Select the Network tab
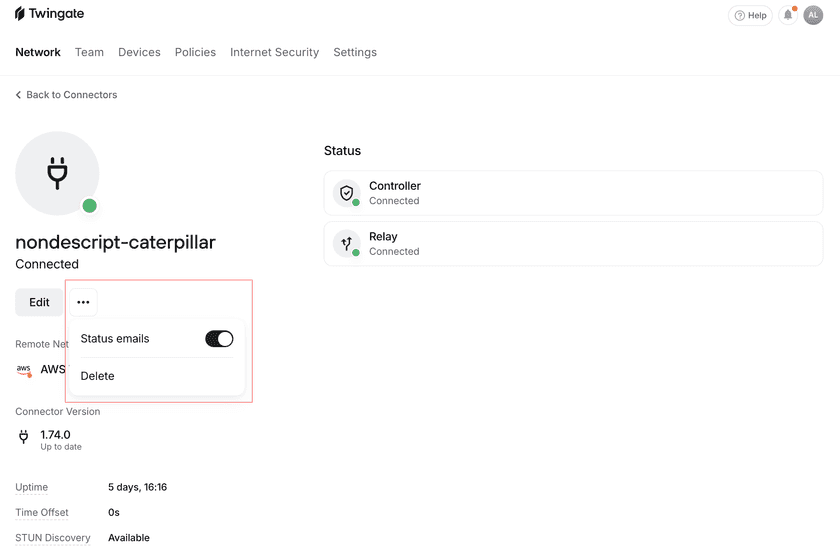The height and width of the screenshot is (554, 840). click(x=38, y=52)
